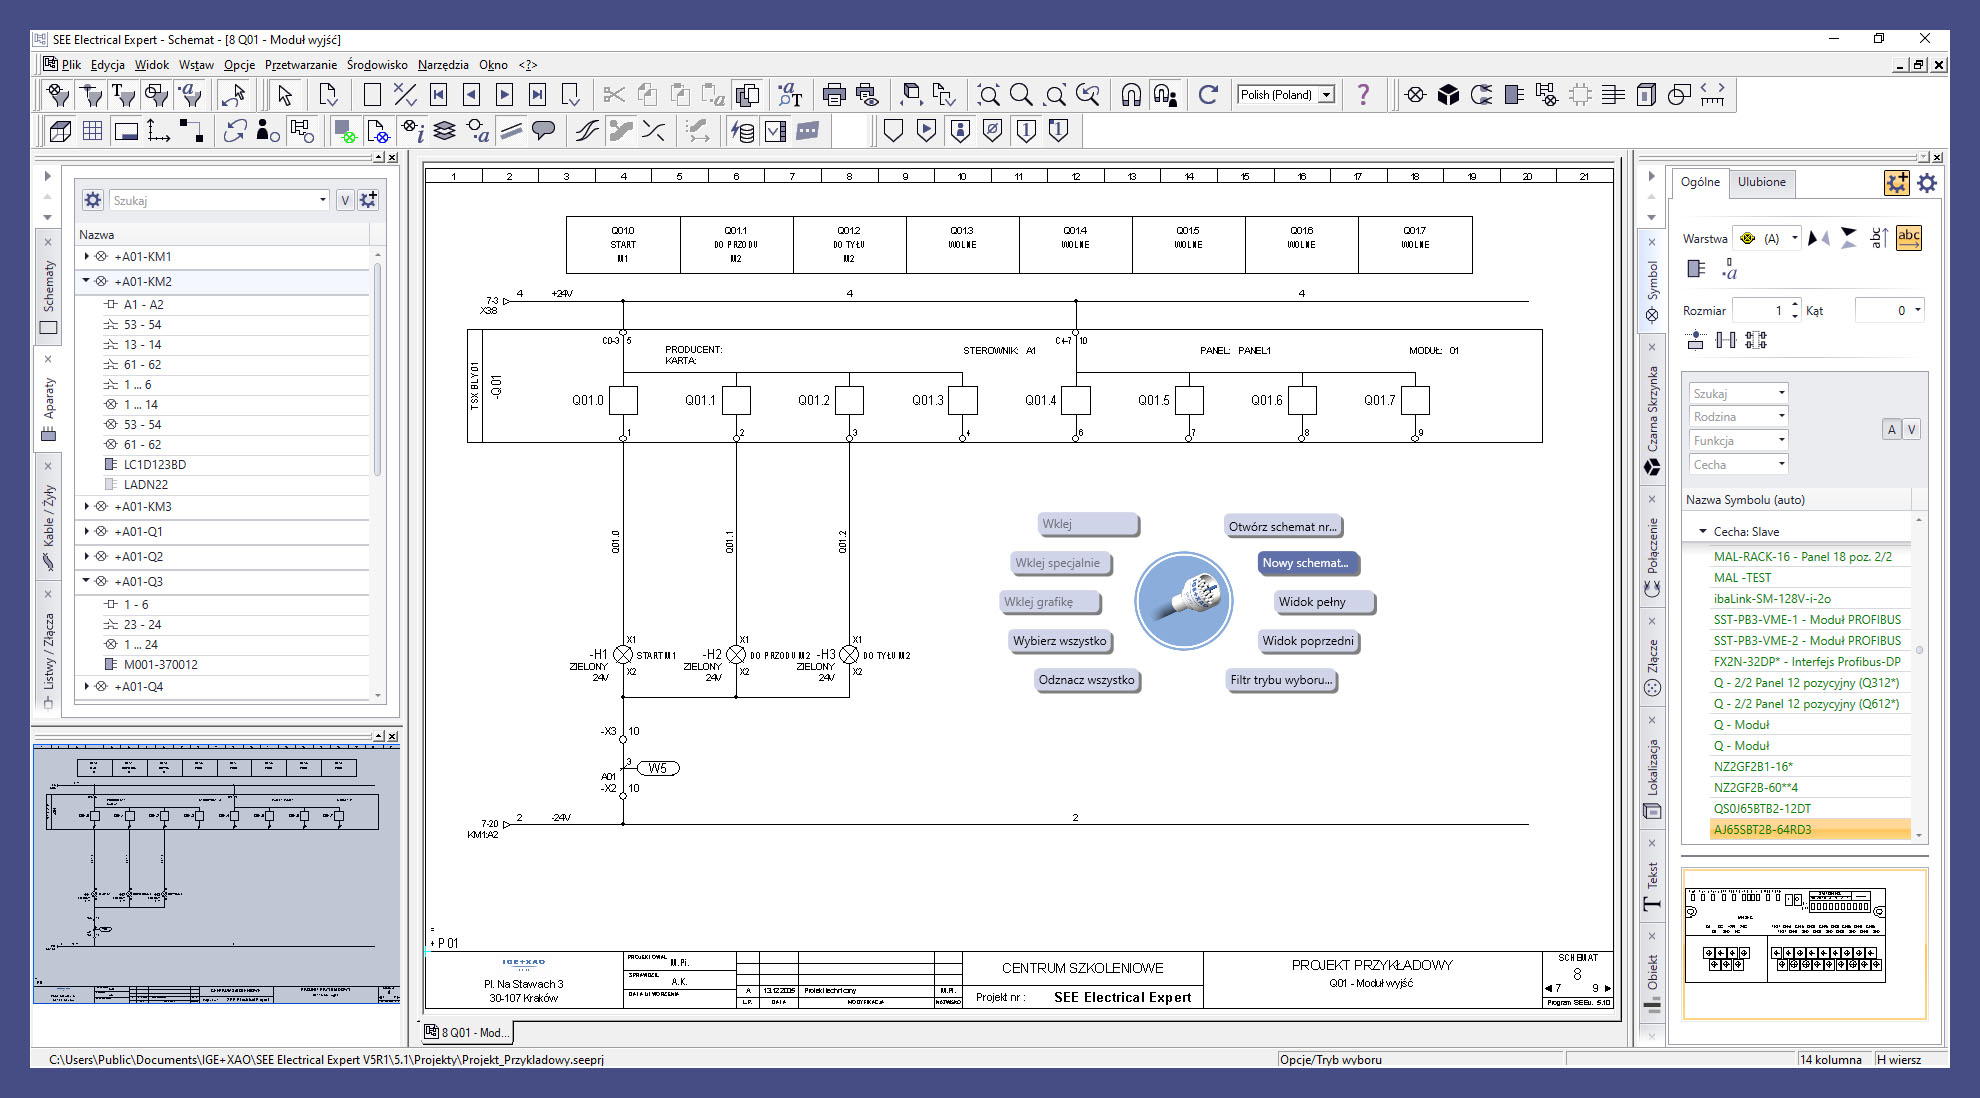The height and width of the screenshot is (1098, 1980).
Task: Toggle the magnet snap icon
Action: click(x=1131, y=95)
